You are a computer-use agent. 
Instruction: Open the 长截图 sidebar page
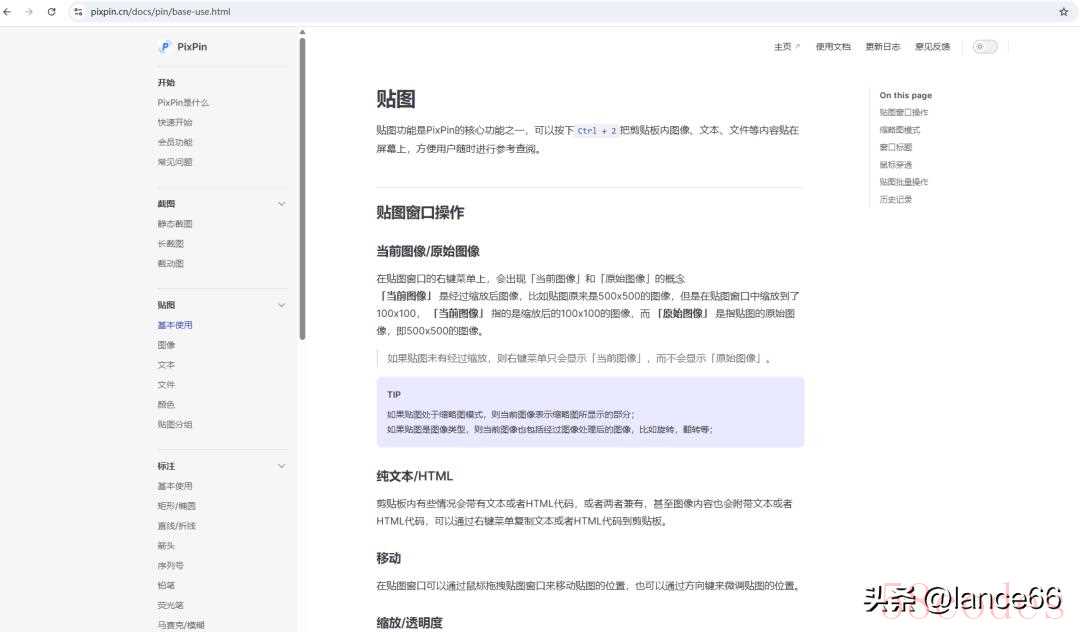(171, 244)
